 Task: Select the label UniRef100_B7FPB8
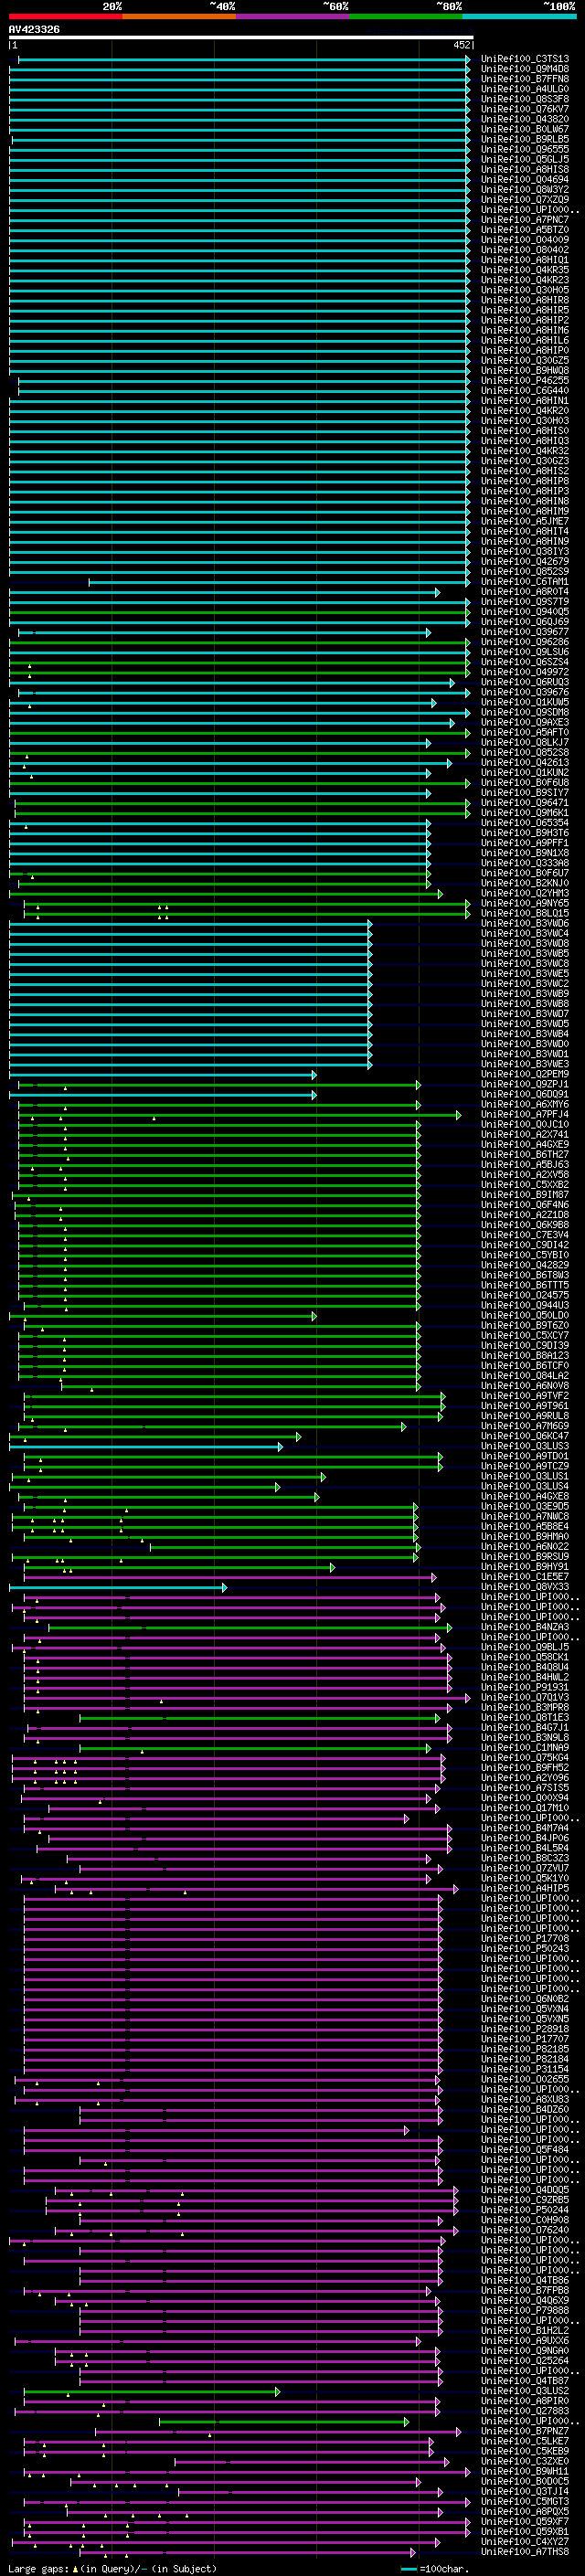click(x=525, y=2290)
